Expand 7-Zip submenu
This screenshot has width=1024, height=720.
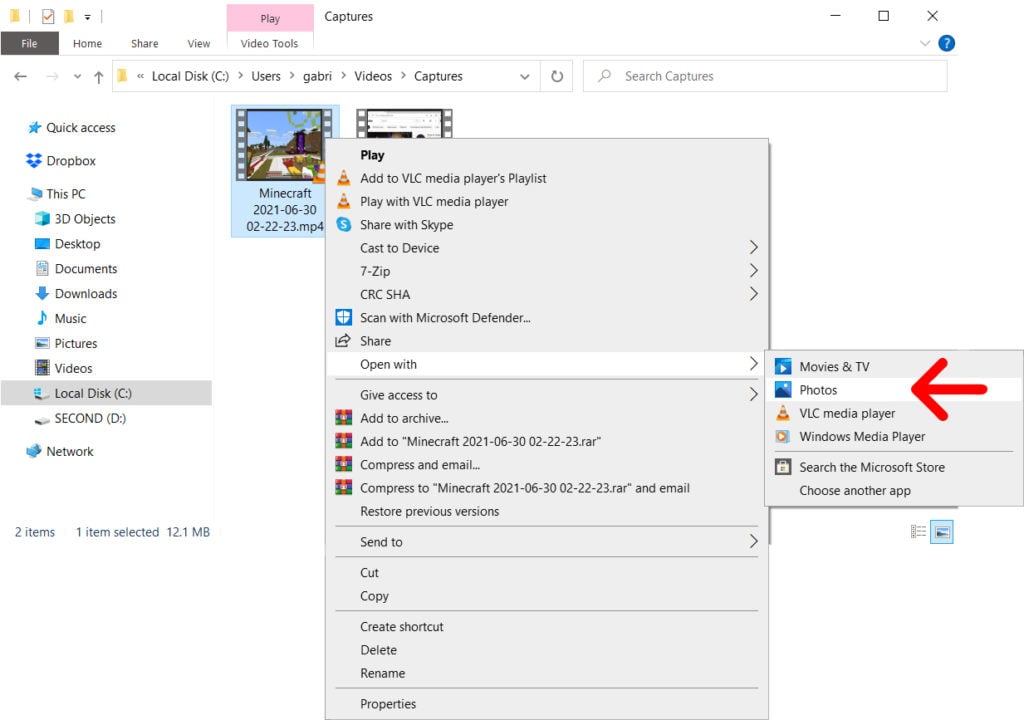tap(547, 271)
